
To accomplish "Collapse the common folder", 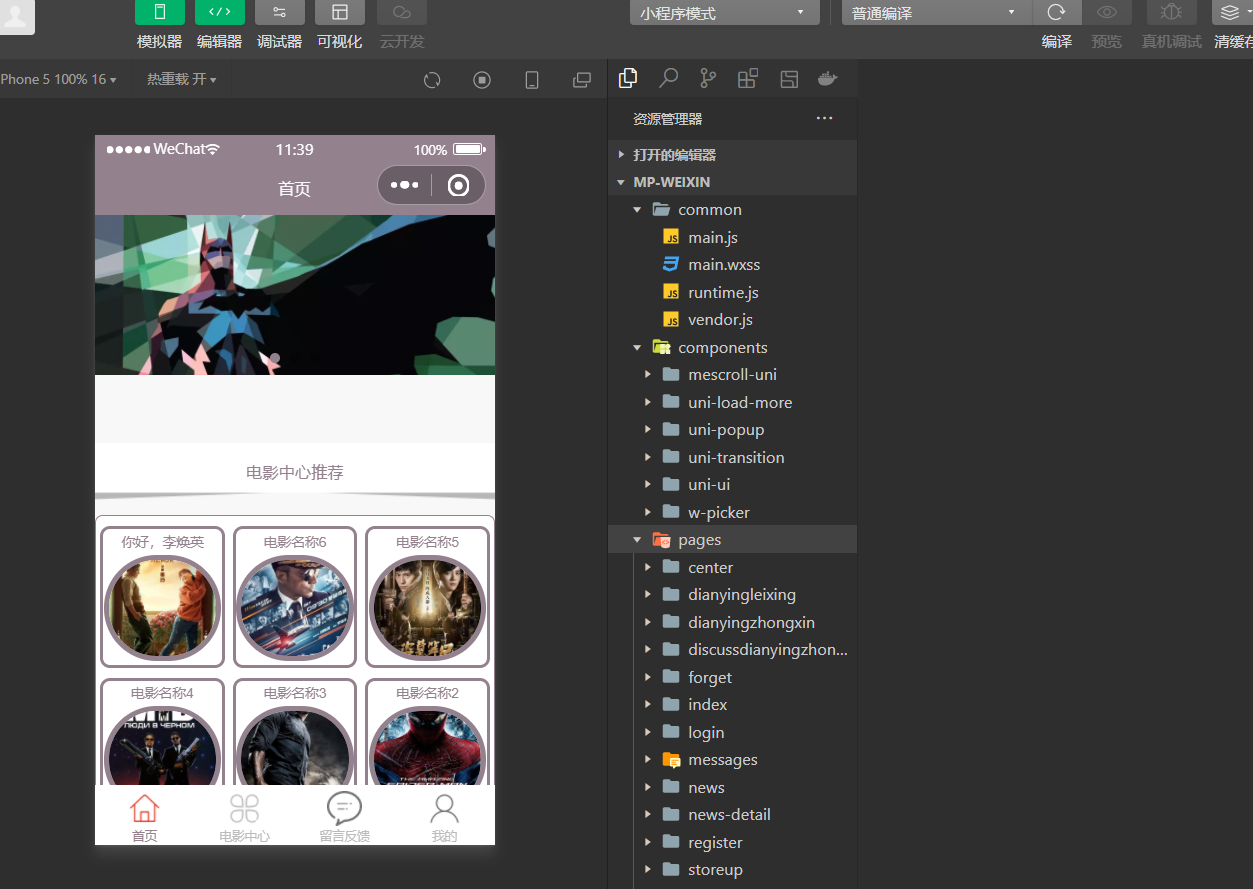I will [x=732, y=209].
